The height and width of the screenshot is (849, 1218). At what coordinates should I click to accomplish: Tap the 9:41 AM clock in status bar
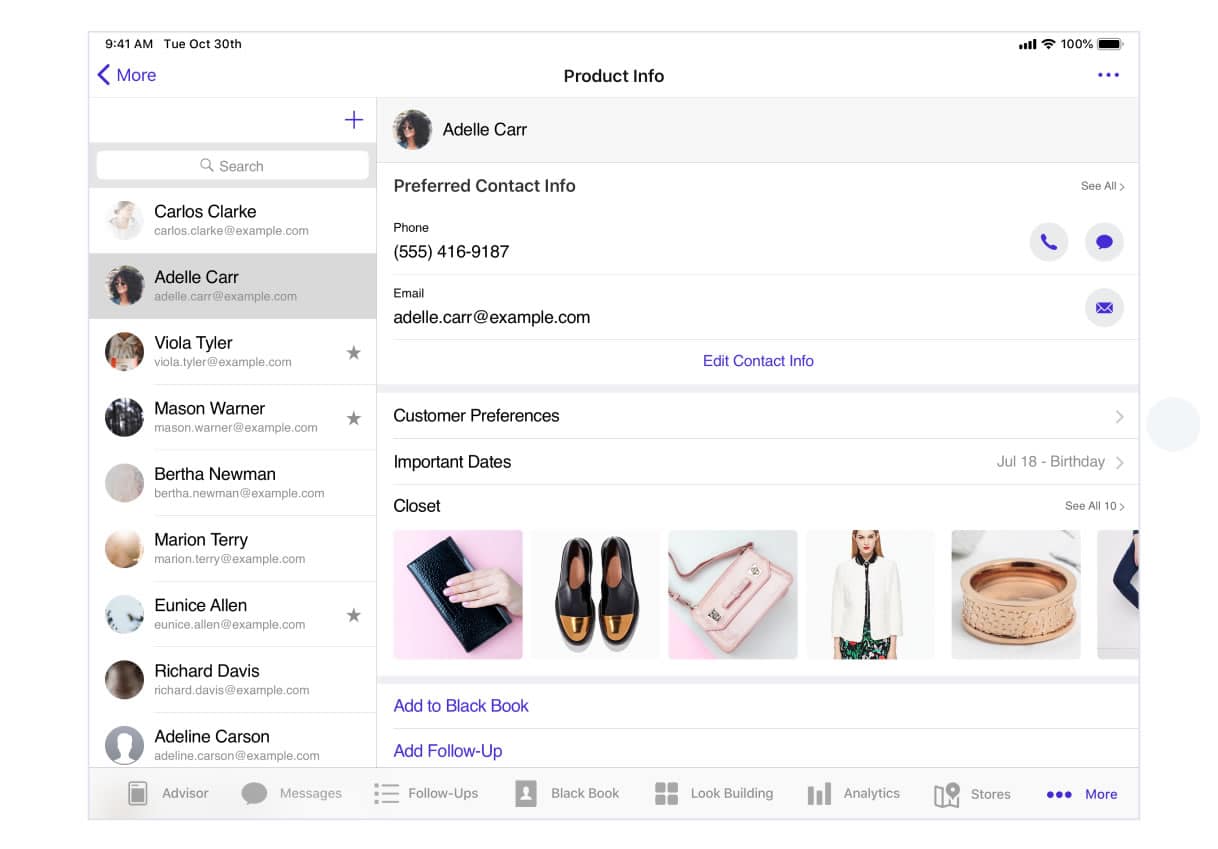(129, 44)
